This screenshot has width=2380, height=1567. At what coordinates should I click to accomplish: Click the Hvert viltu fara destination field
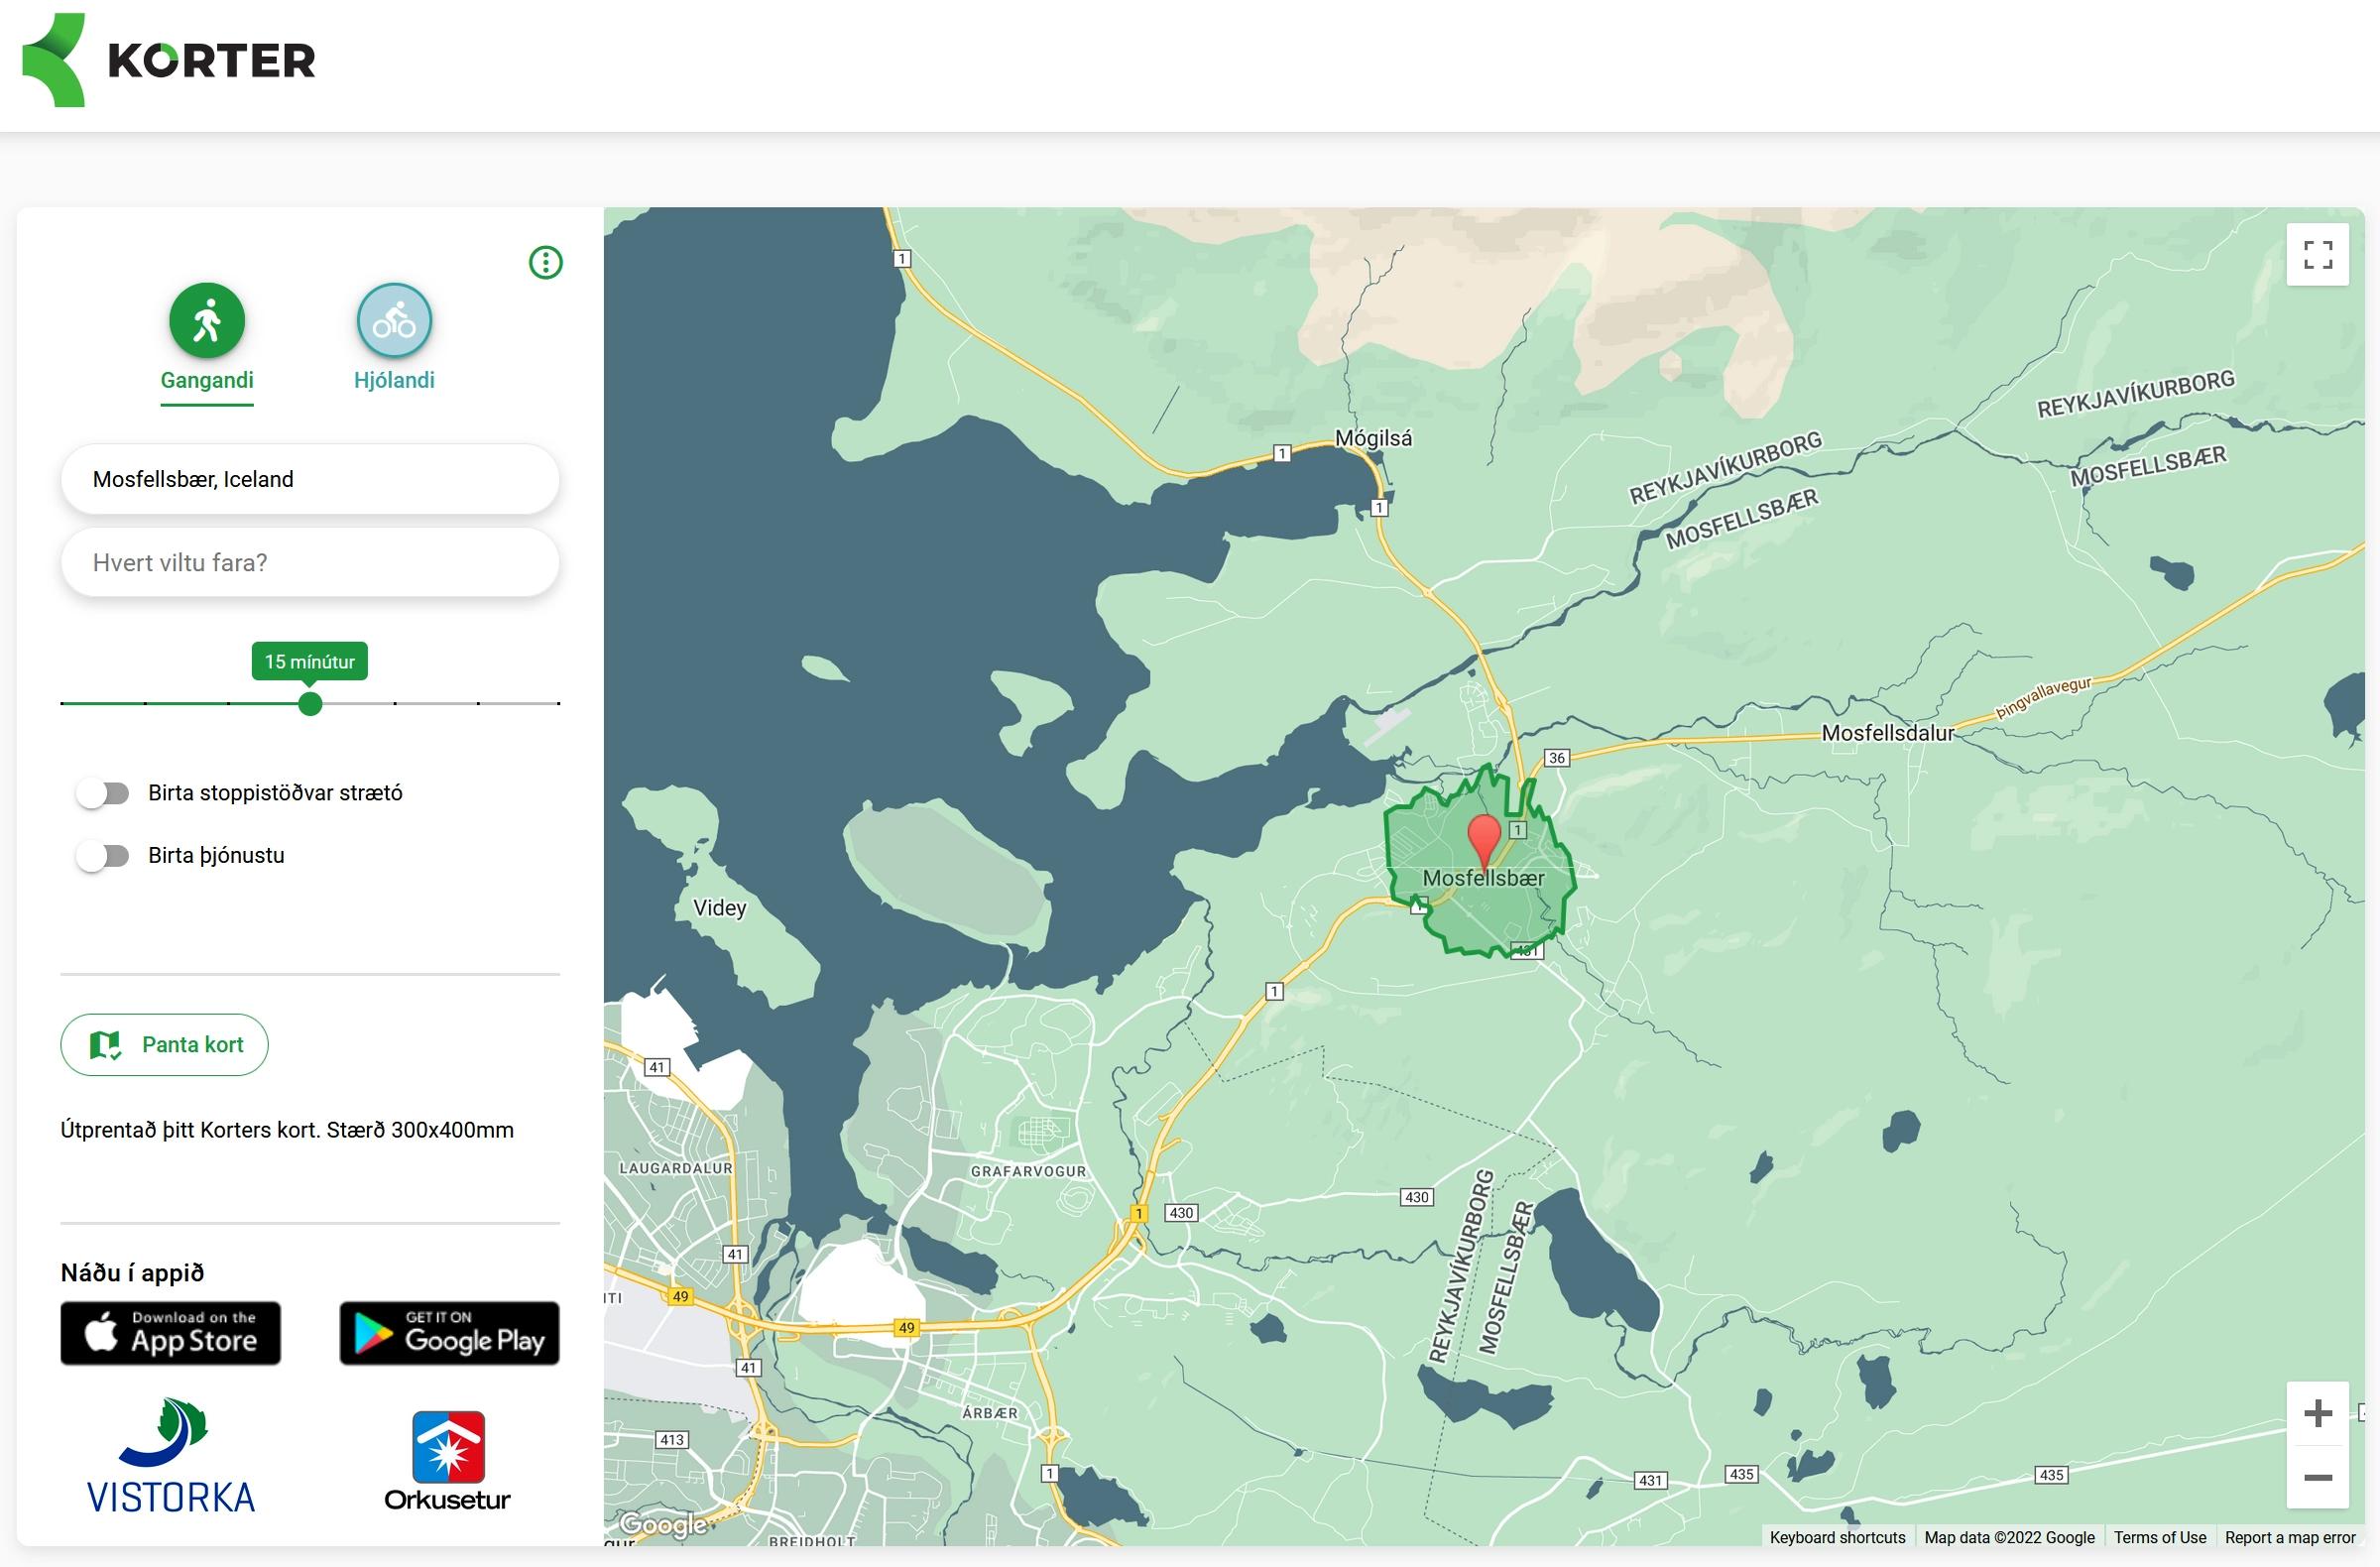point(310,563)
